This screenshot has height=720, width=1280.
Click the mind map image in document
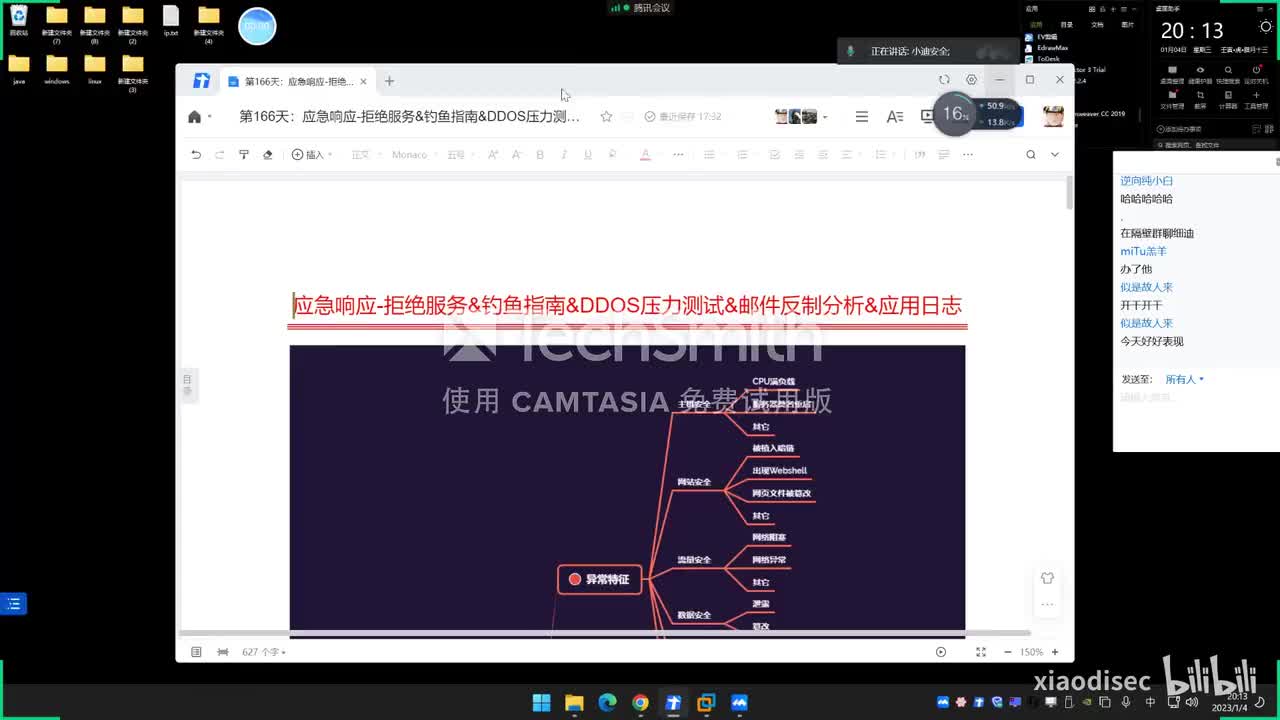(x=627, y=491)
